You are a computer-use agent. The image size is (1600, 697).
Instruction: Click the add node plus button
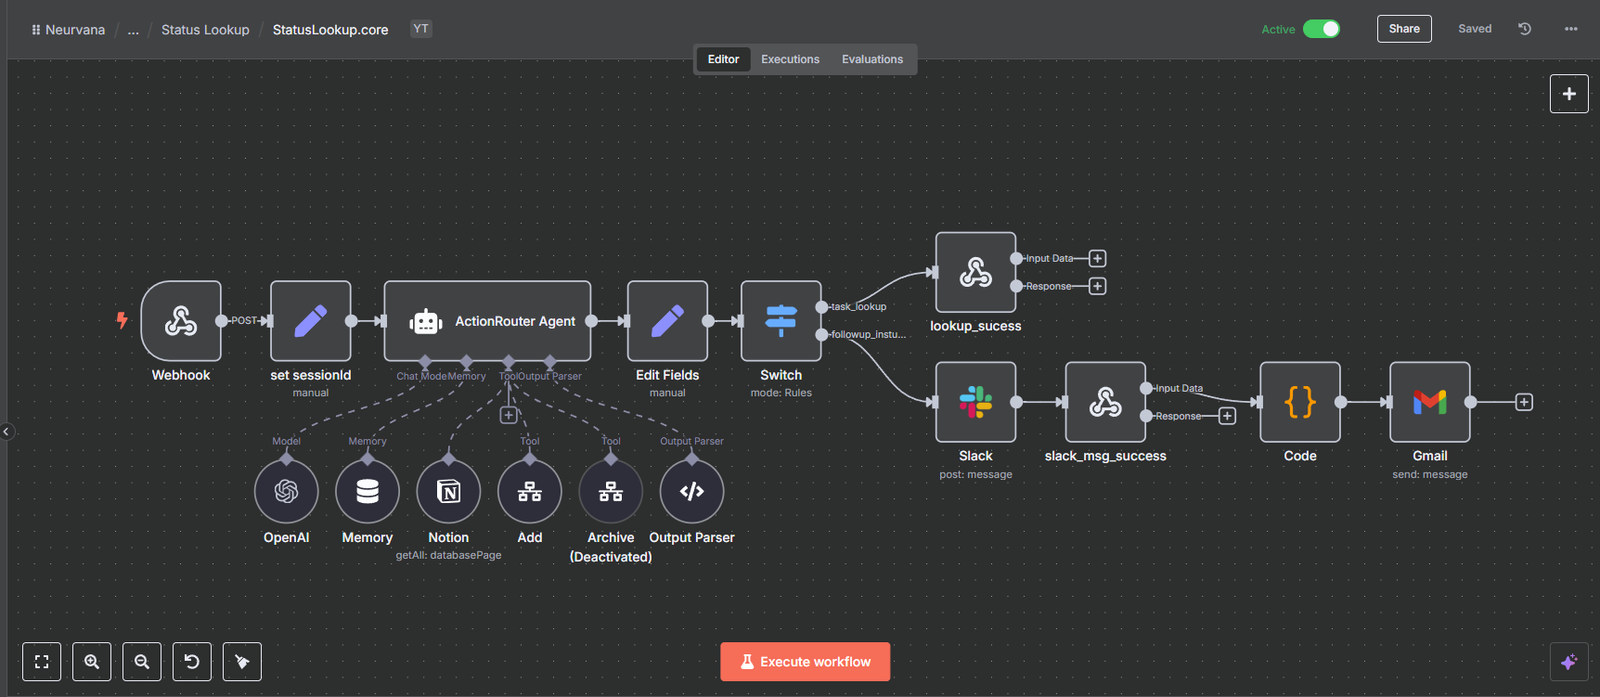pyautogui.click(x=1568, y=94)
